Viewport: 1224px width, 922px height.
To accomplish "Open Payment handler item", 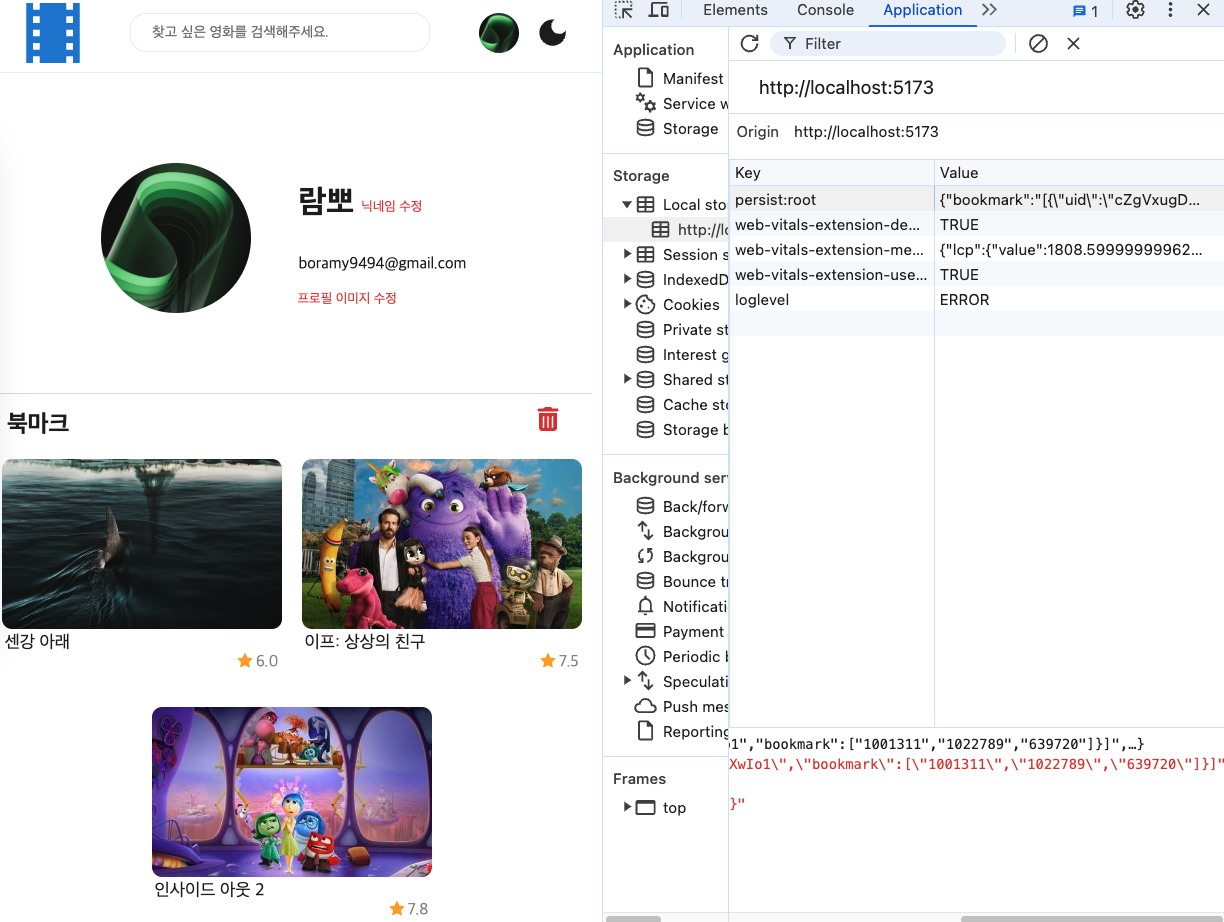I will (682, 631).
